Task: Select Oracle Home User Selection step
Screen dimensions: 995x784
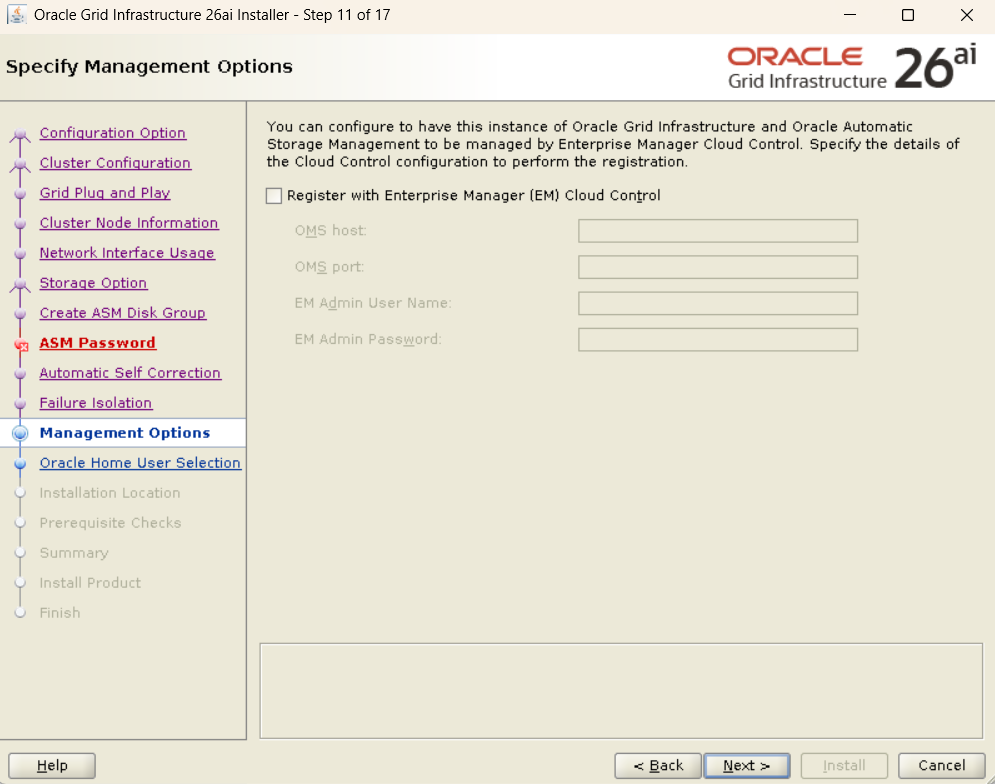Action: tap(140, 463)
